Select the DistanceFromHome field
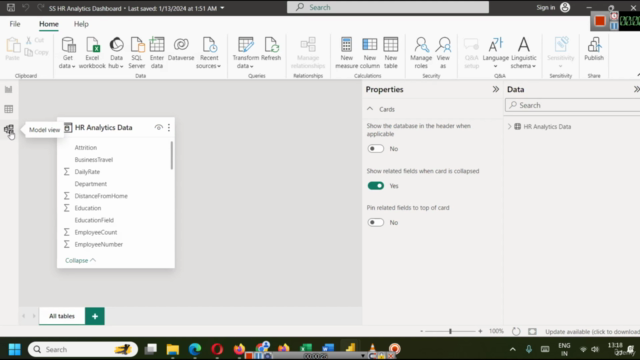 (x=101, y=196)
